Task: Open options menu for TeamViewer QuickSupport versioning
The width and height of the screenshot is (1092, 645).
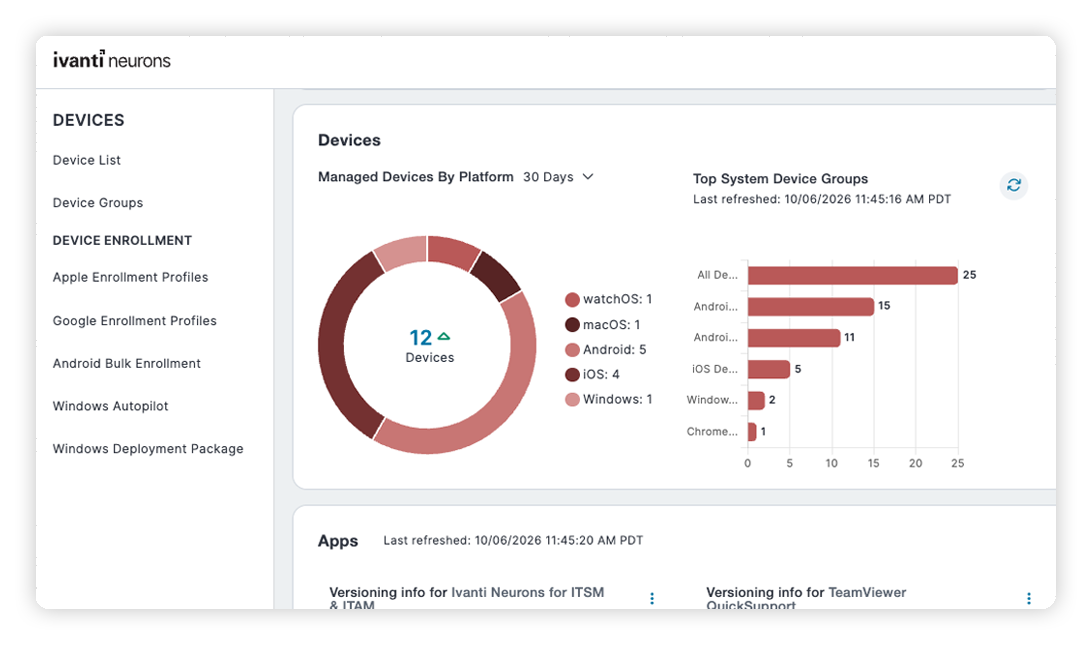Action: (1029, 598)
